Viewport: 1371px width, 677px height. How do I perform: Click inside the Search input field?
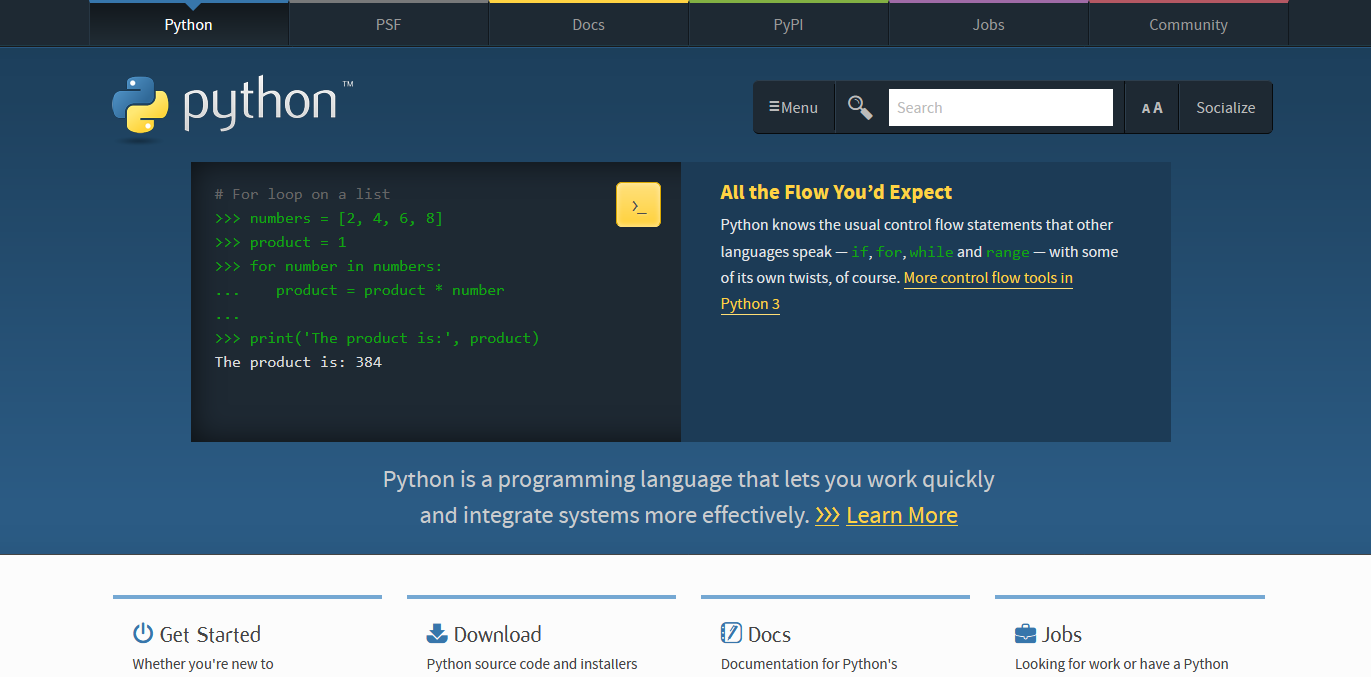tap(1000, 106)
